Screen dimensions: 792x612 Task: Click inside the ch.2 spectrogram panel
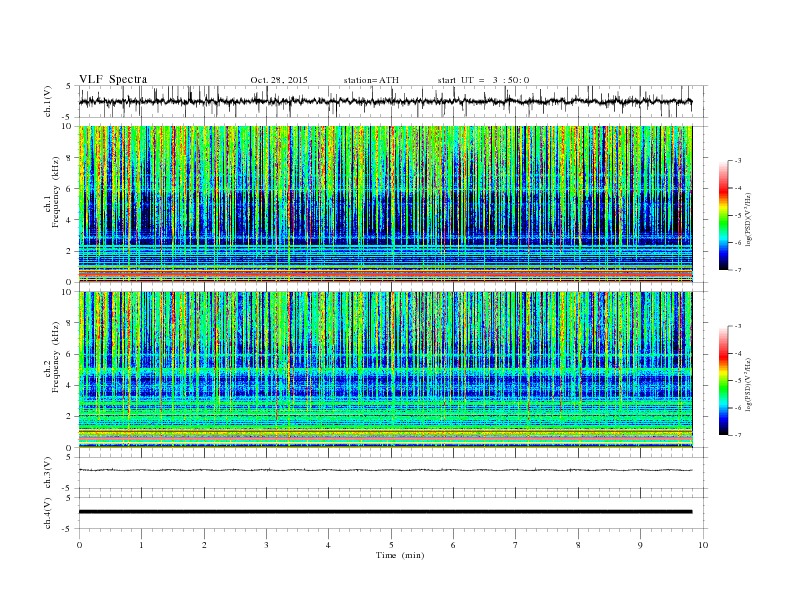click(385, 370)
